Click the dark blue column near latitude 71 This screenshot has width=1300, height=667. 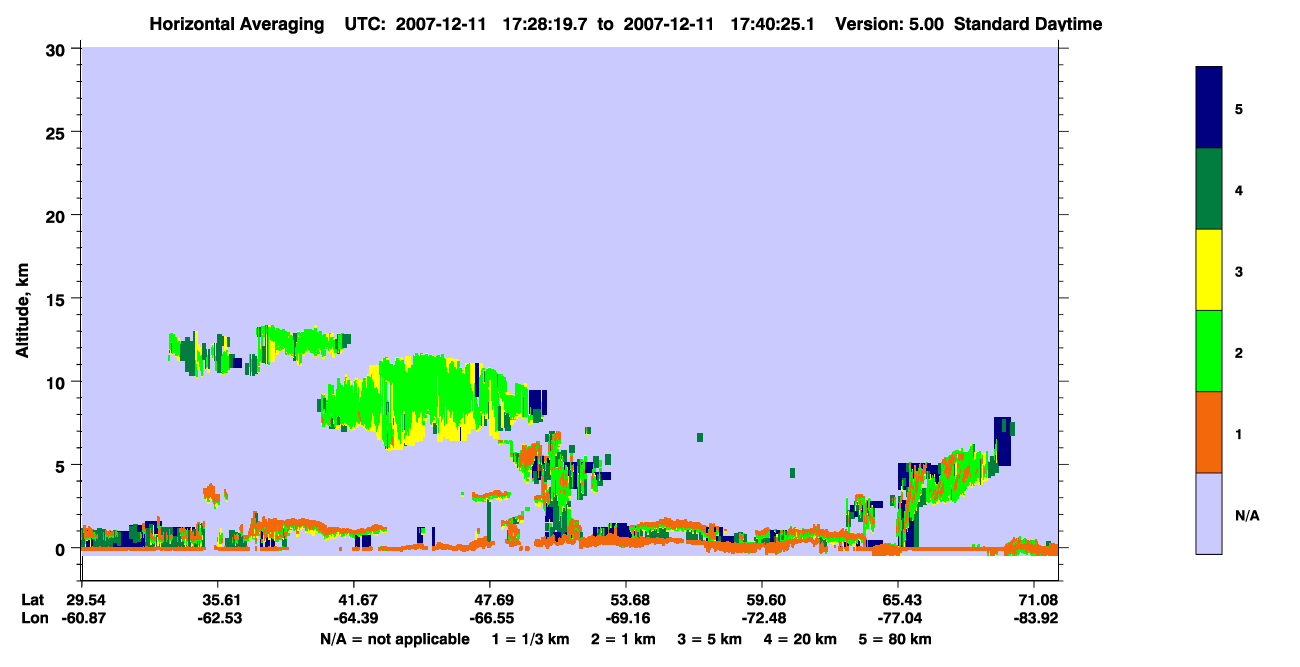[x=1002, y=441]
